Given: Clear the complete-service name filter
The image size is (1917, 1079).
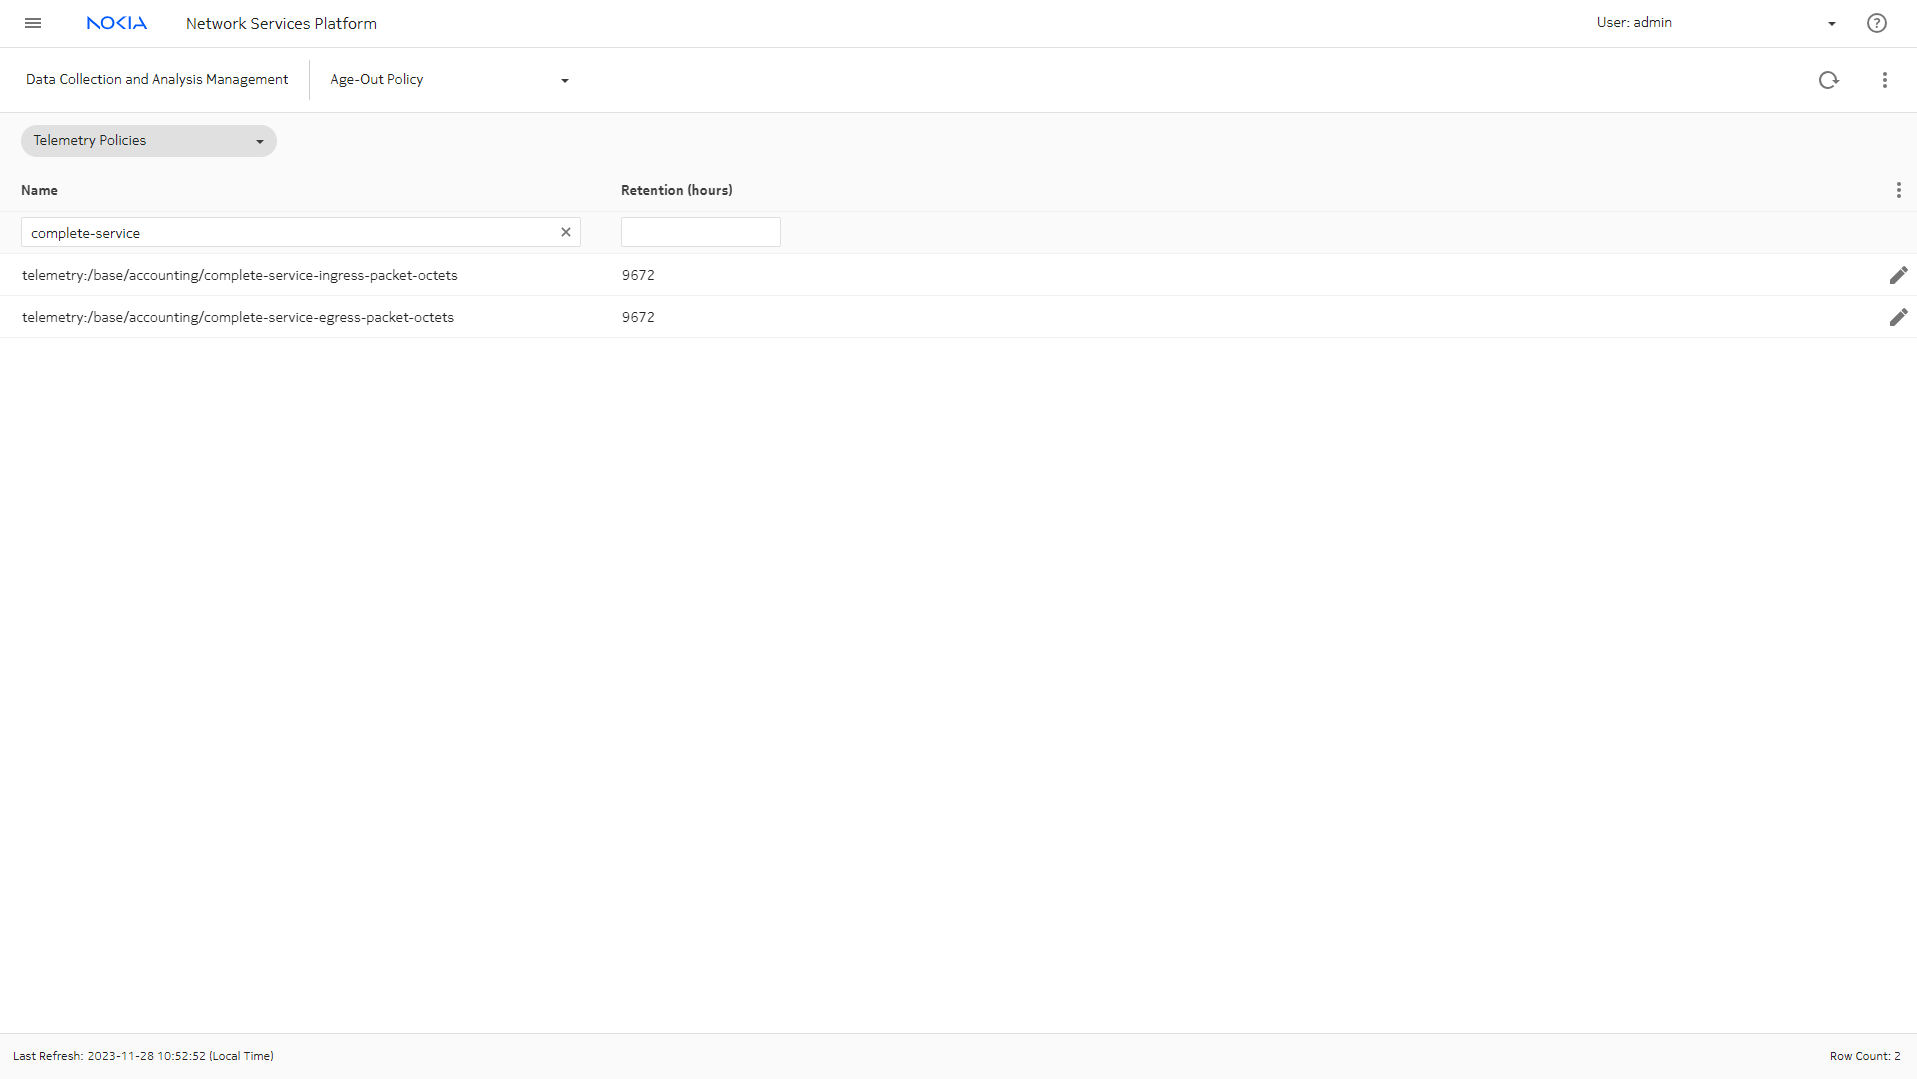Looking at the screenshot, I should point(566,232).
